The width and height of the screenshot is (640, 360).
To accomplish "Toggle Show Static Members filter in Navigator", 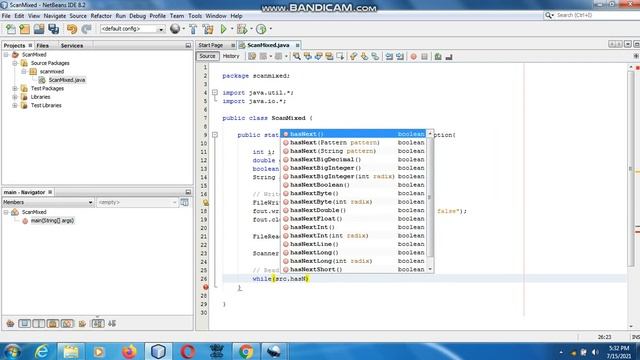I will tap(39, 324).
